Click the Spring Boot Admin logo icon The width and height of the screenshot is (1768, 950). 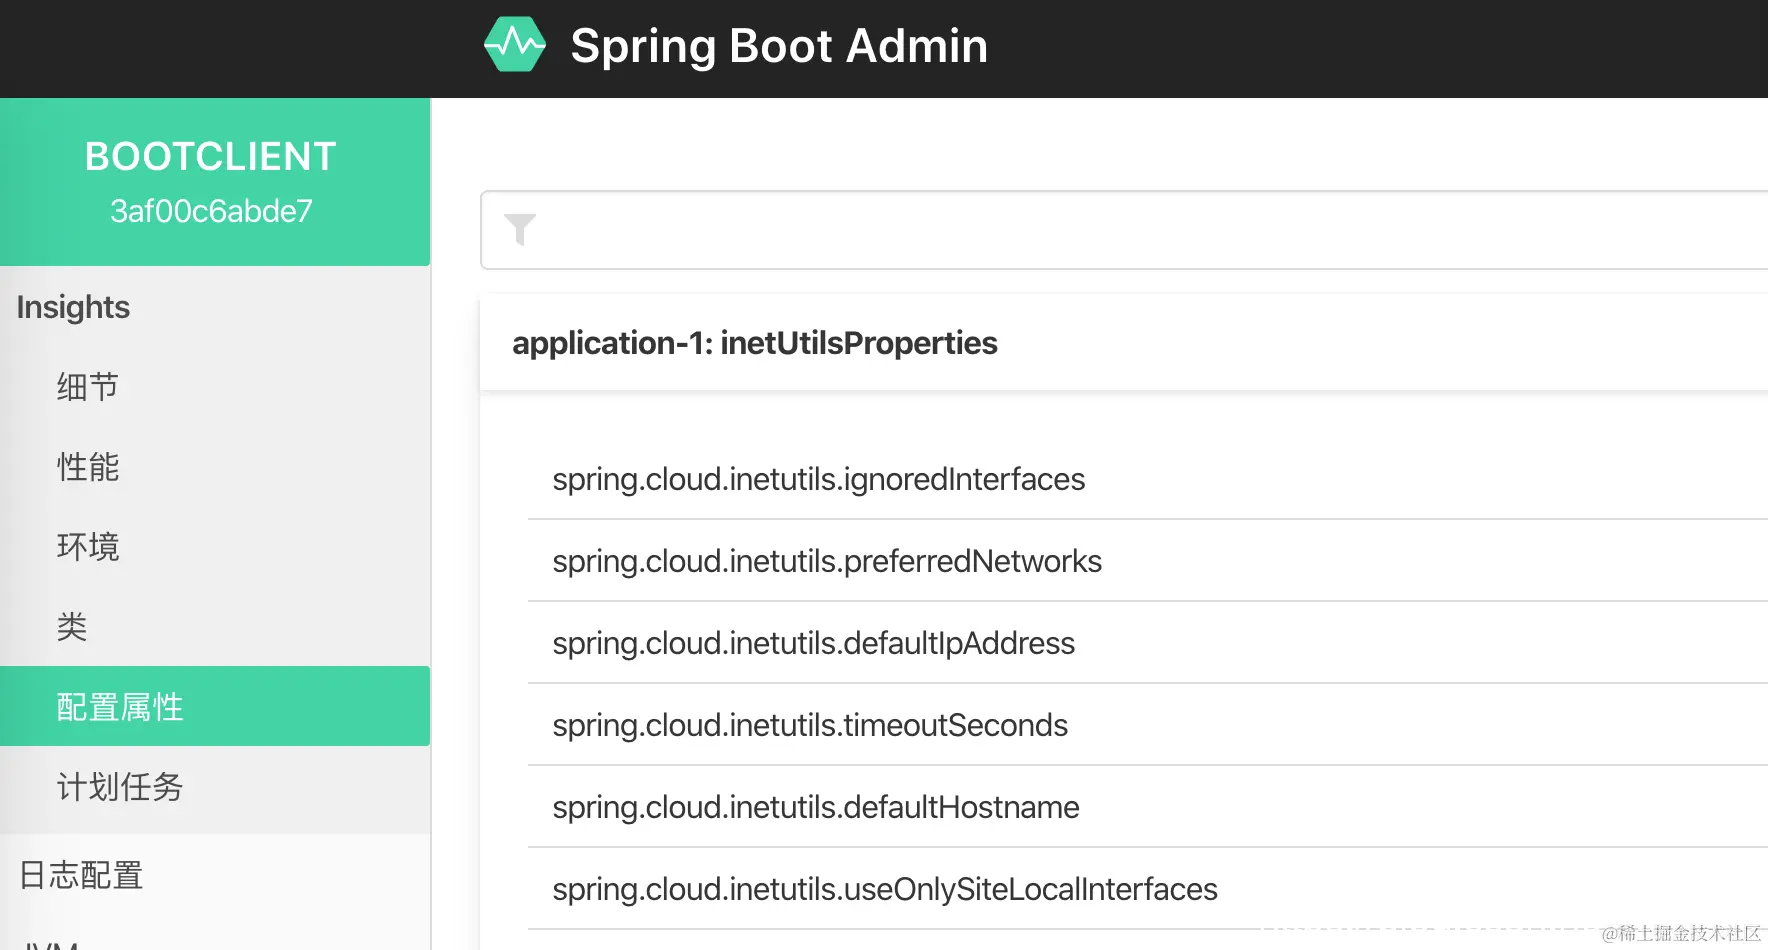pyautogui.click(x=515, y=45)
